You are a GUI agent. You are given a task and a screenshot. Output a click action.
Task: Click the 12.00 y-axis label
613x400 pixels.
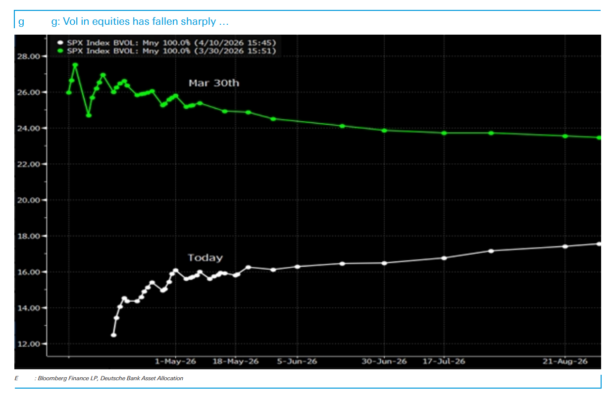(x=29, y=343)
